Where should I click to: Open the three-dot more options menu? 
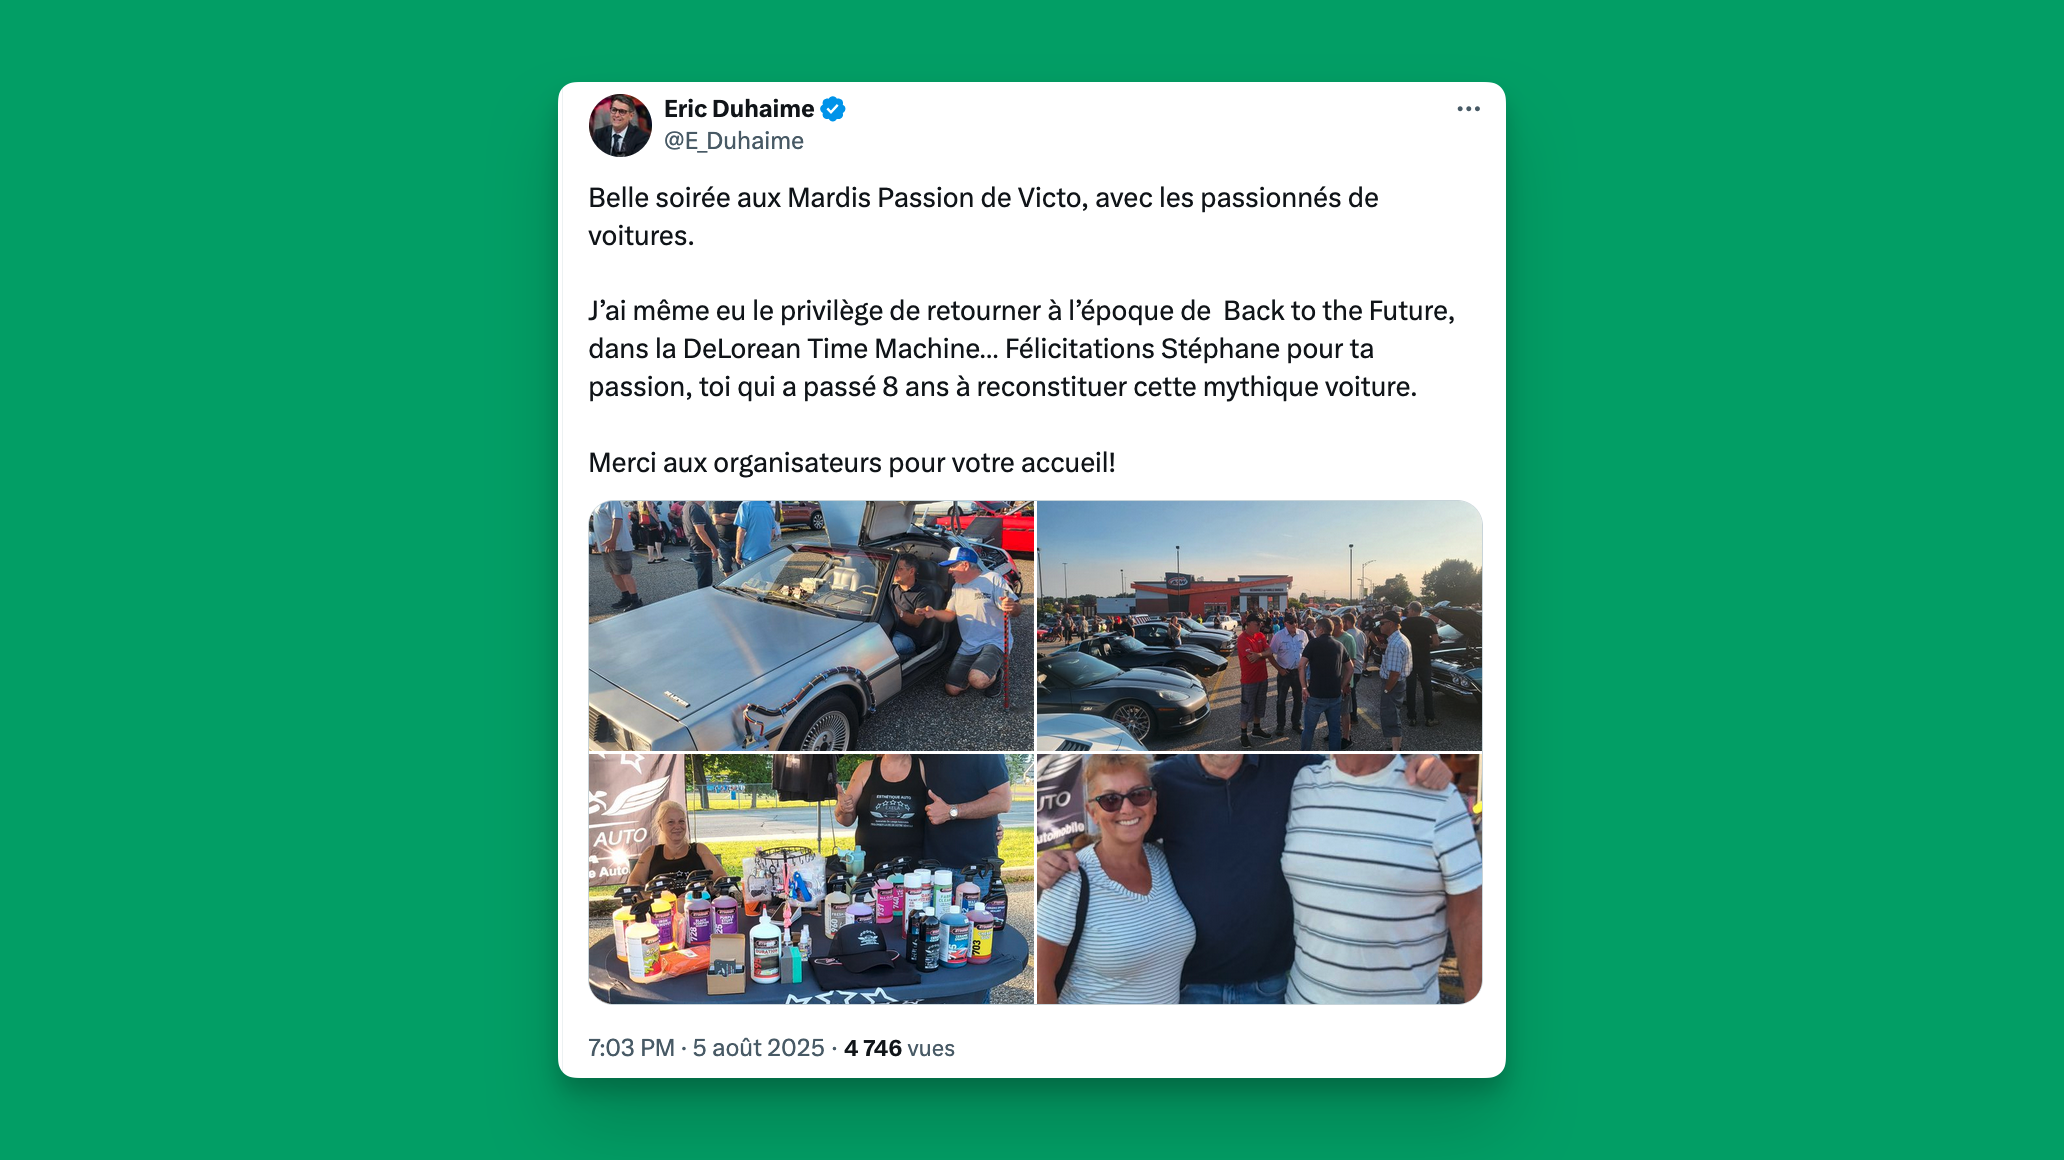click(x=1468, y=109)
